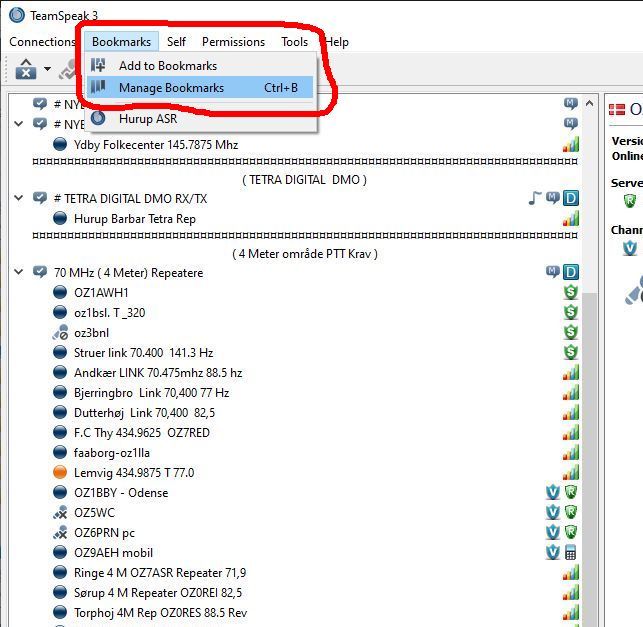
Task: Open the Self menu
Action: pyautogui.click(x=176, y=42)
